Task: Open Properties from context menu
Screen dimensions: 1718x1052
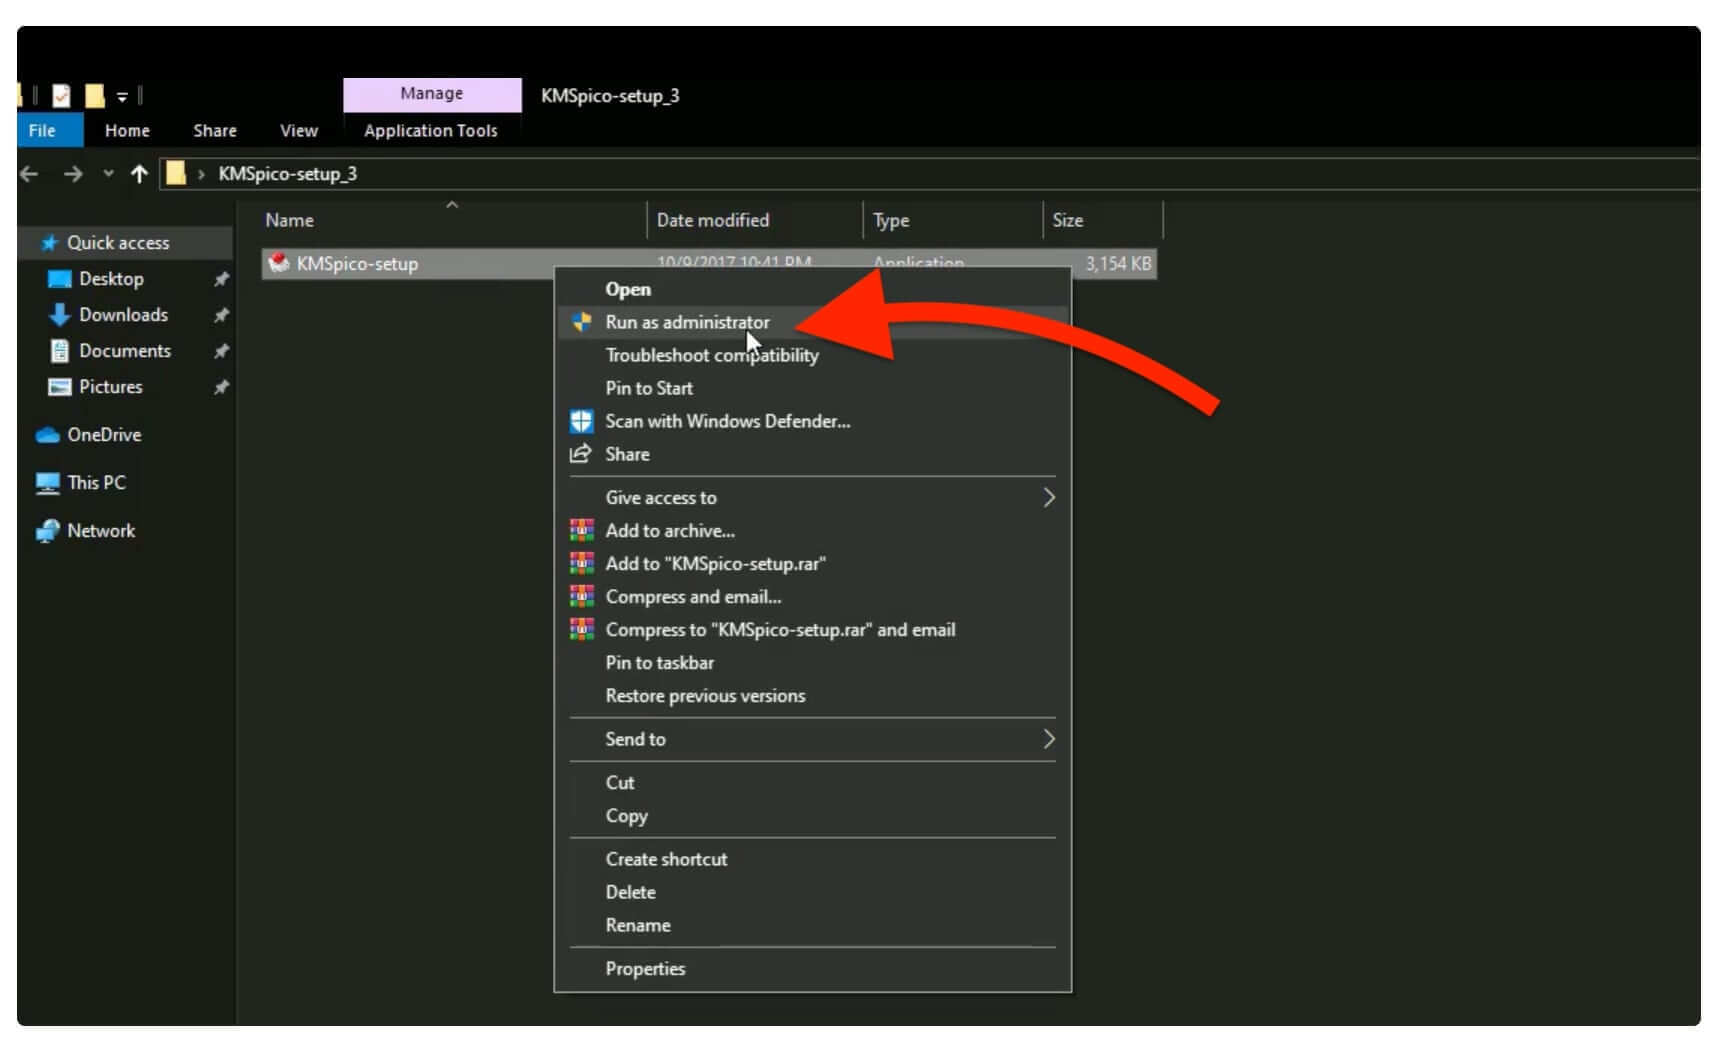Action: coord(812,968)
